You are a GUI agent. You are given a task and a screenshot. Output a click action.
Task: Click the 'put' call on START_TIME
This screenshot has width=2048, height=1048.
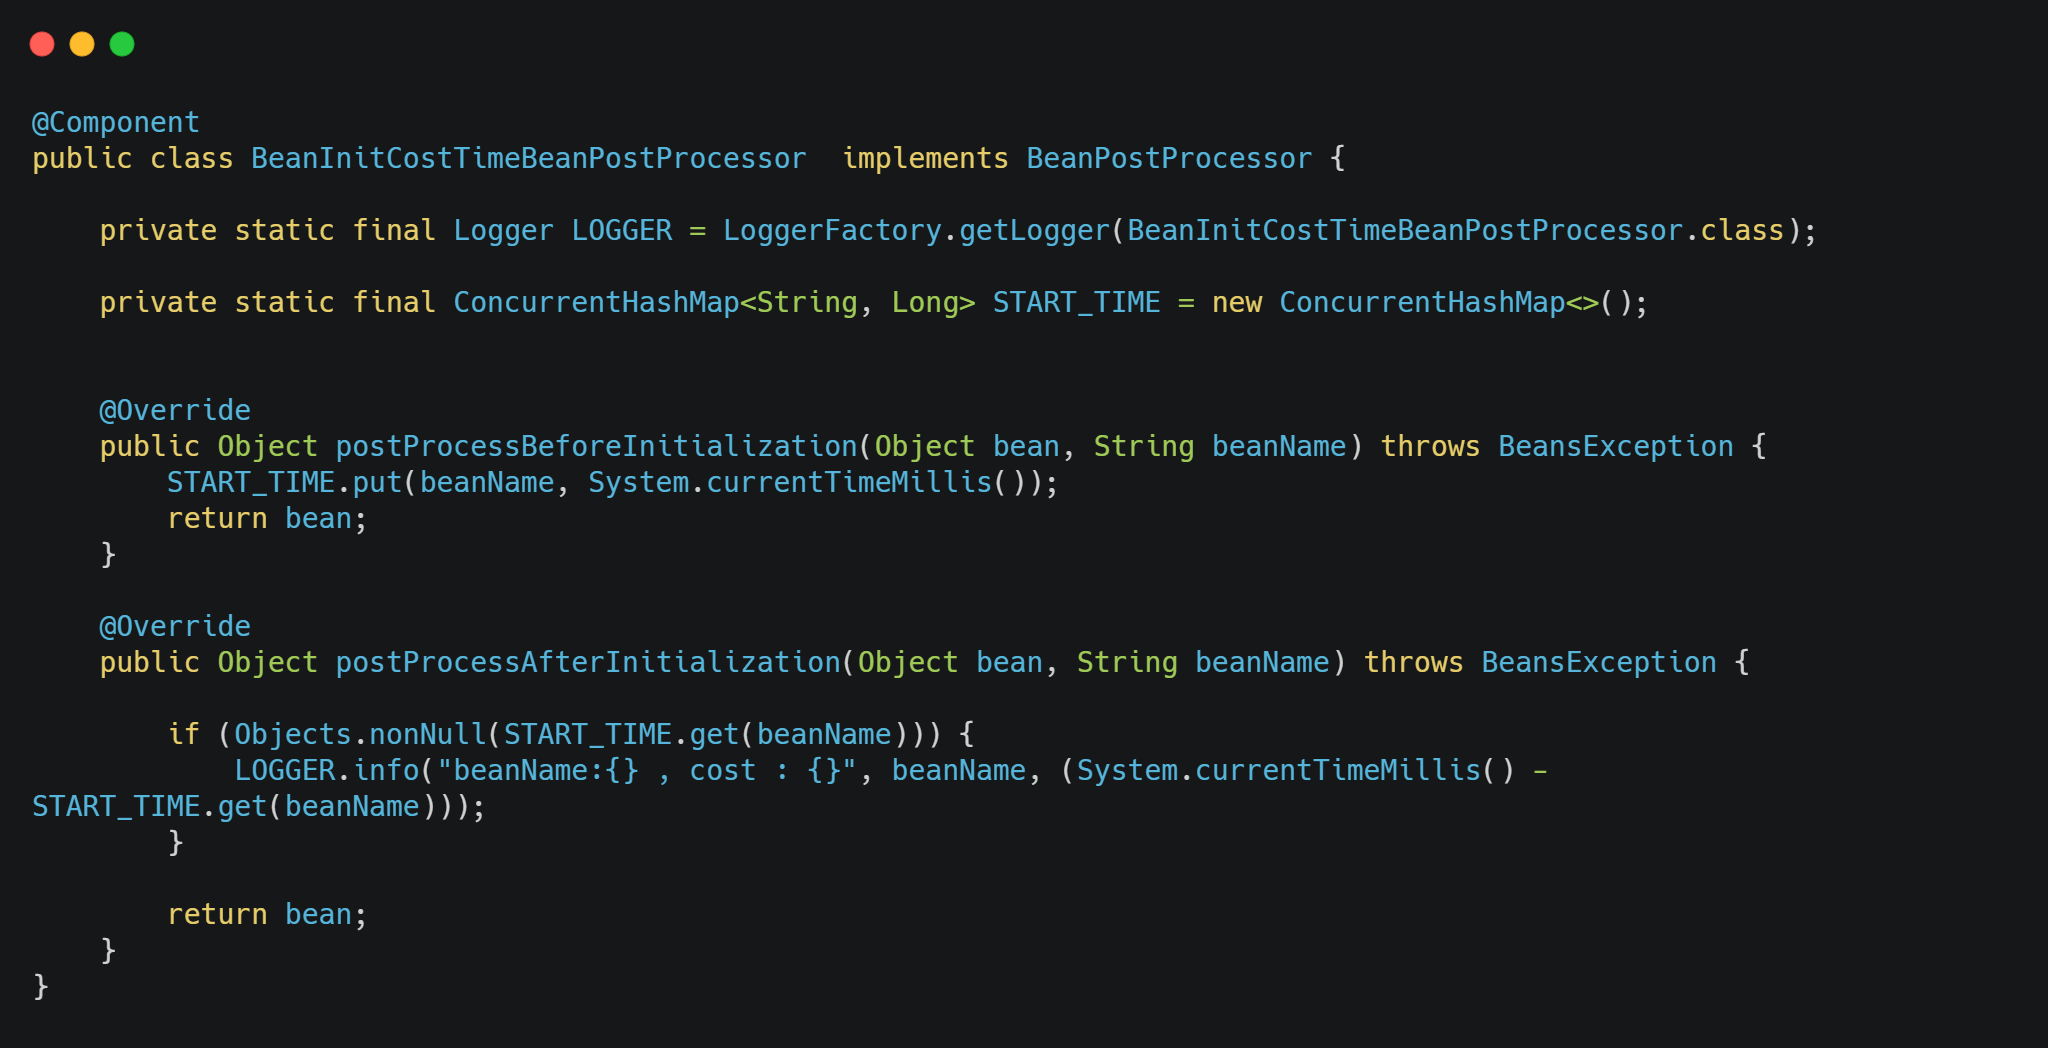click(377, 482)
